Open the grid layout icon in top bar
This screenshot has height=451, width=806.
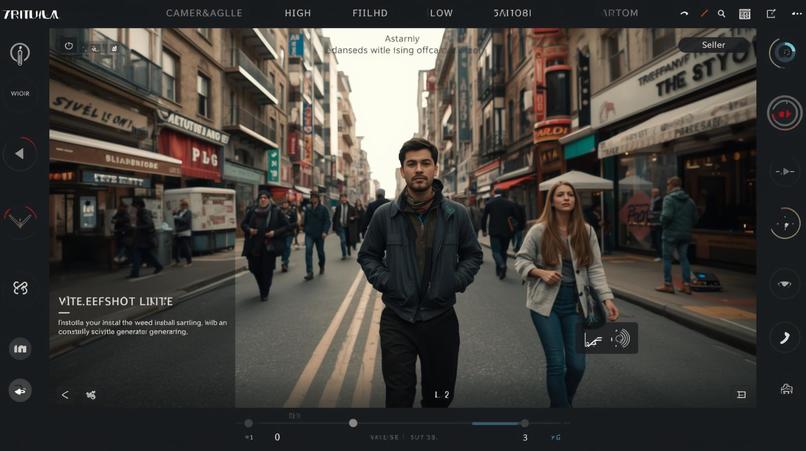(x=744, y=14)
